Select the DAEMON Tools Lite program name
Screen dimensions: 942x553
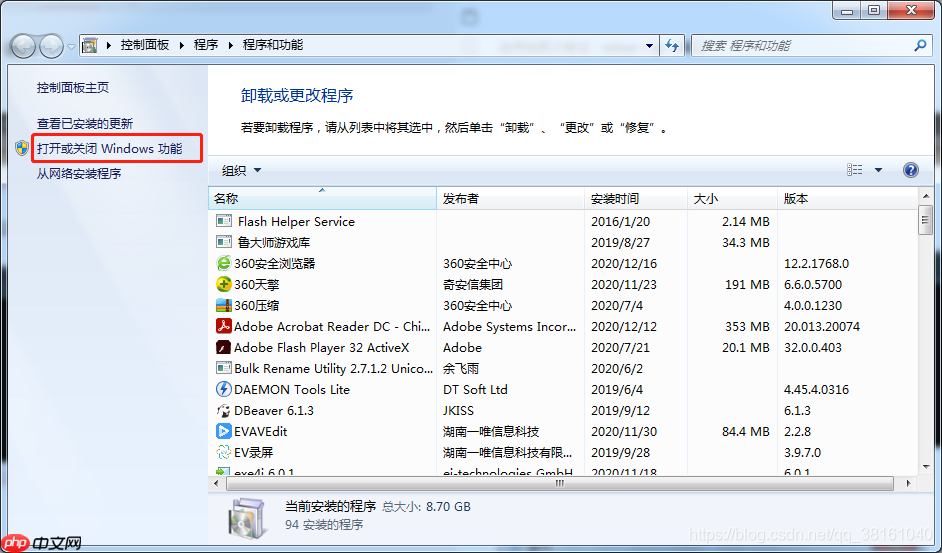coord(292,390)
